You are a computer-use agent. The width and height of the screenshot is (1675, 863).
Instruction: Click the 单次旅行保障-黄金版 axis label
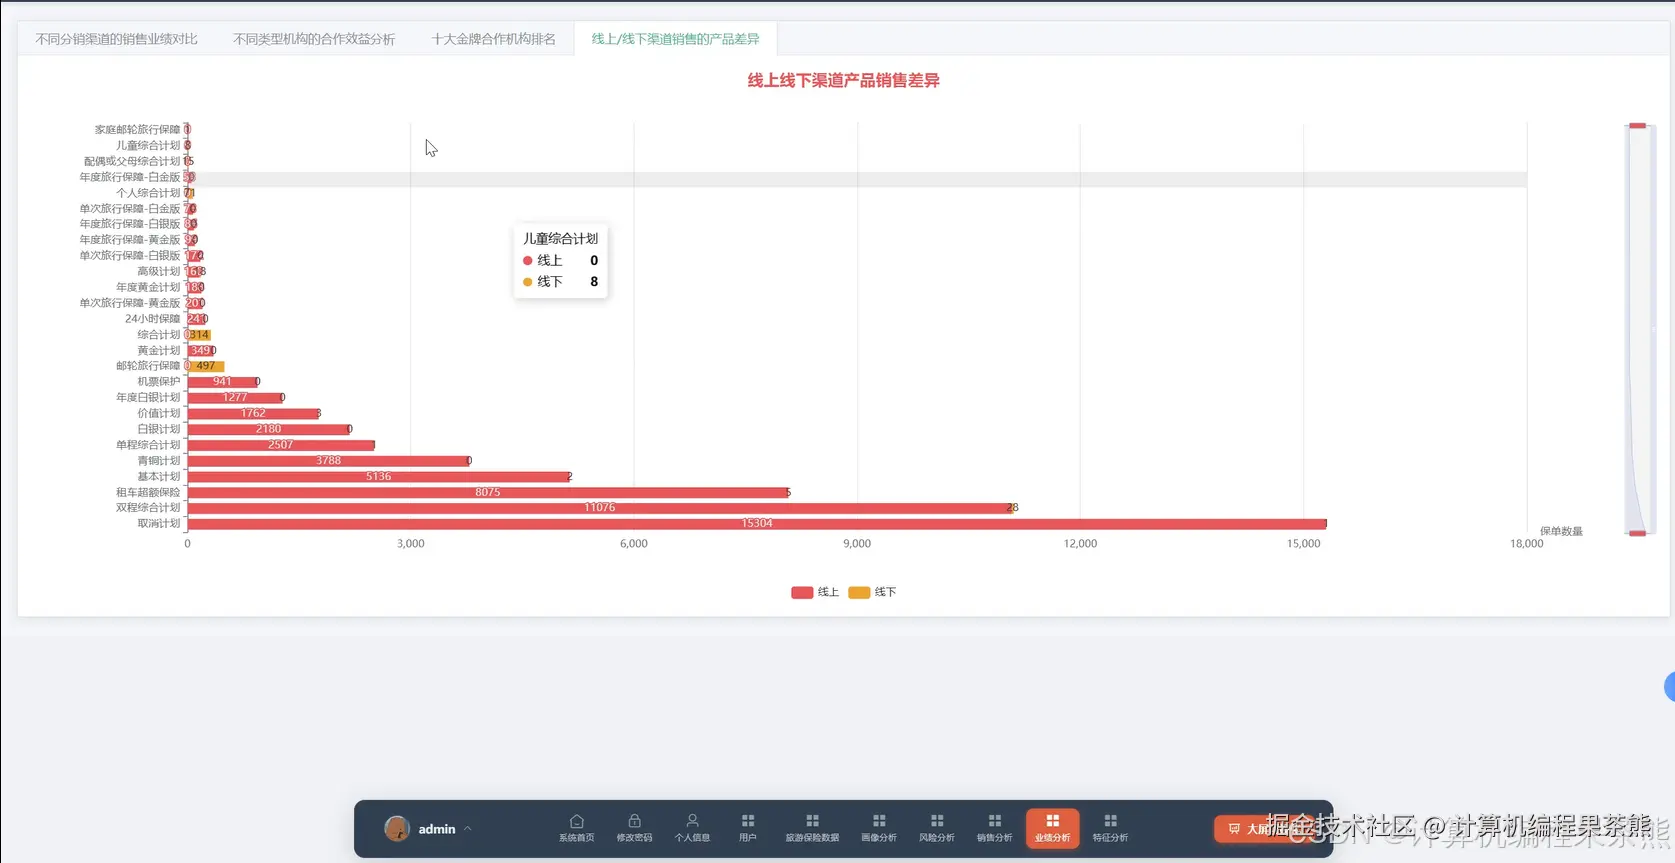coord(130,303)
